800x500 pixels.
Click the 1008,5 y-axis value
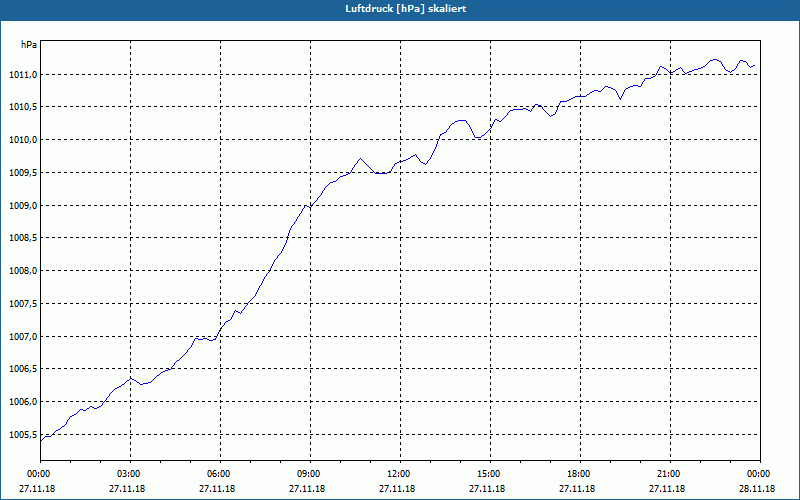(x=23, y=238)
